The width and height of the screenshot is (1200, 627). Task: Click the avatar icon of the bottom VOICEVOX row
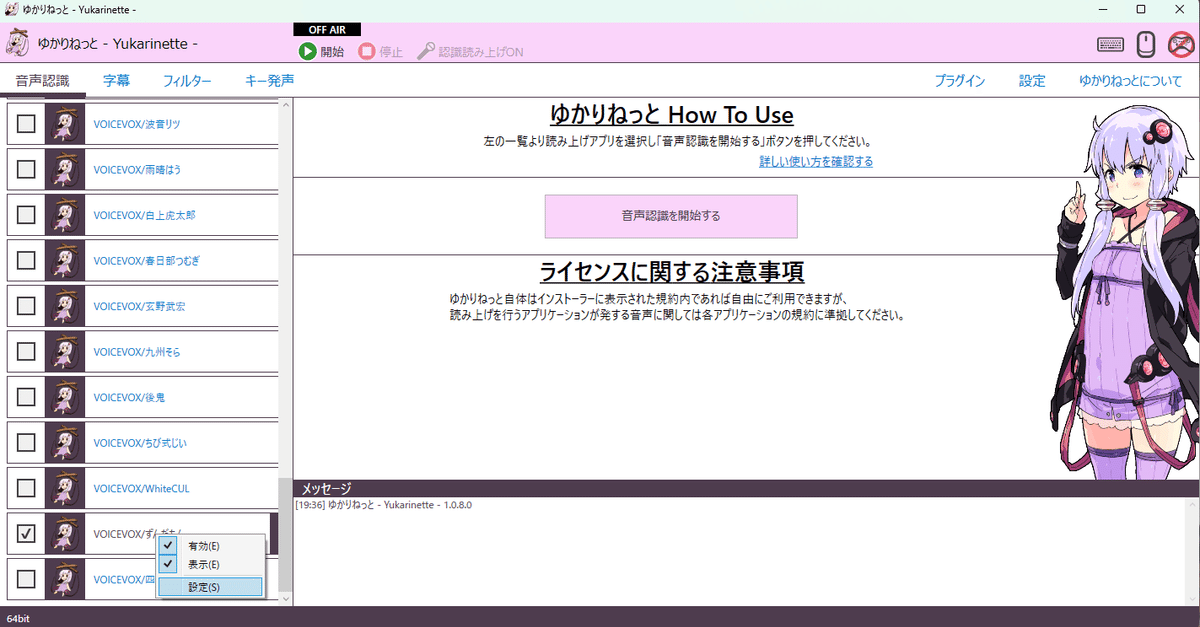pos(67,579)
